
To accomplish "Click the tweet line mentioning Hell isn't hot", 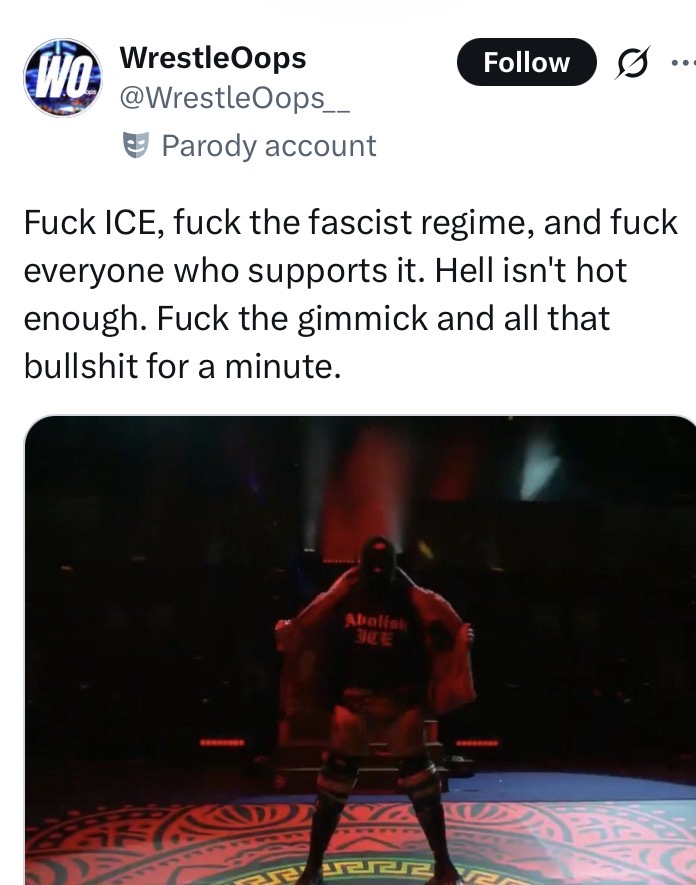I will 325,270.
